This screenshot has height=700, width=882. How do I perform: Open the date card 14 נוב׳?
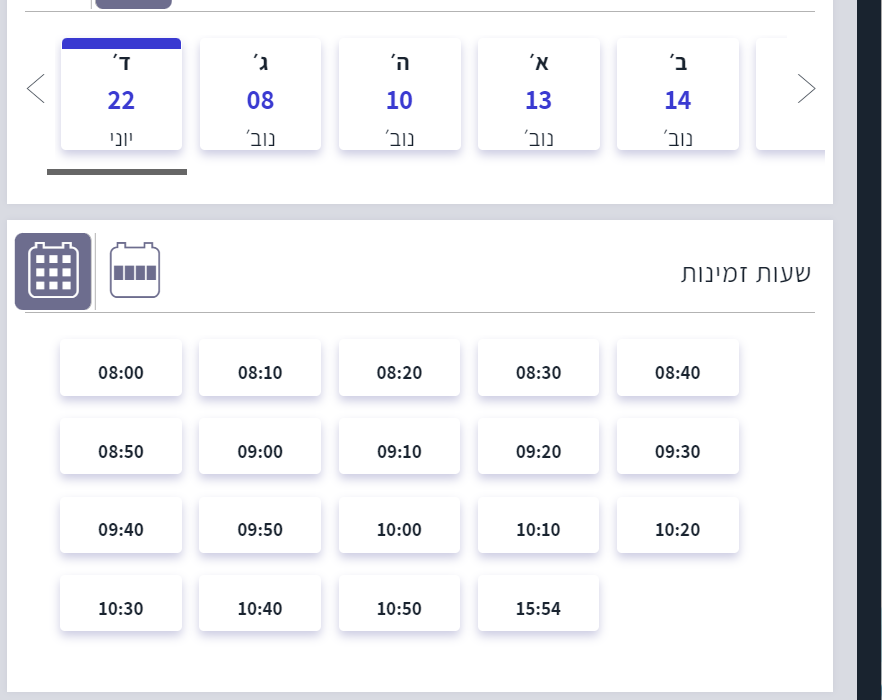click(677, 95)
